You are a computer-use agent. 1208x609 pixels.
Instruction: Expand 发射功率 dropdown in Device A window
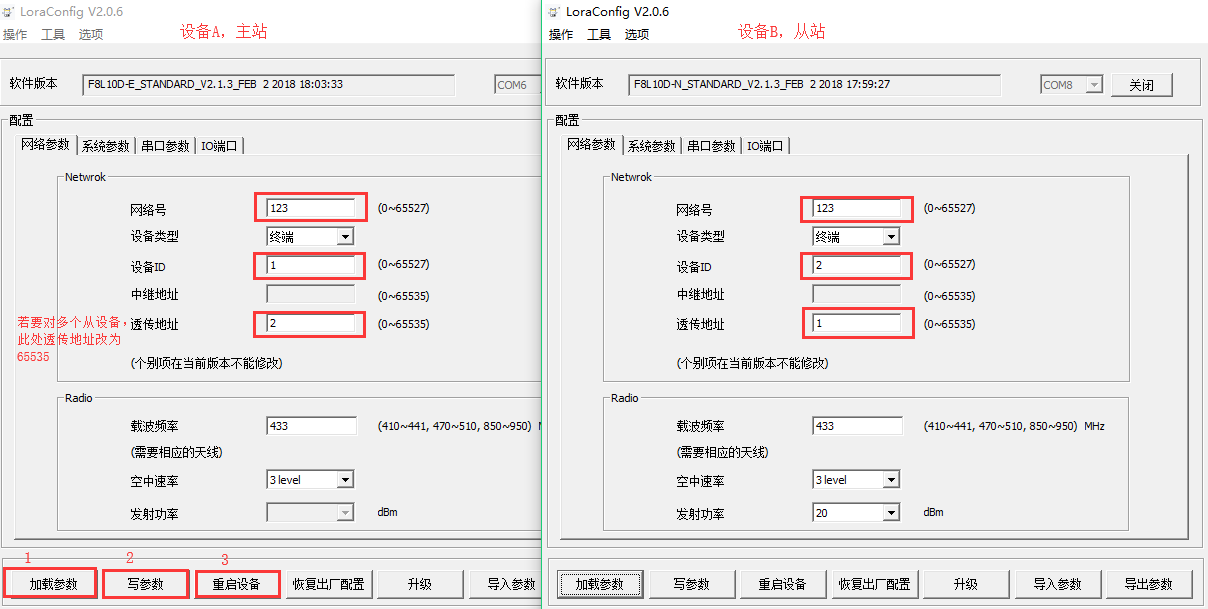coord(345,513)
